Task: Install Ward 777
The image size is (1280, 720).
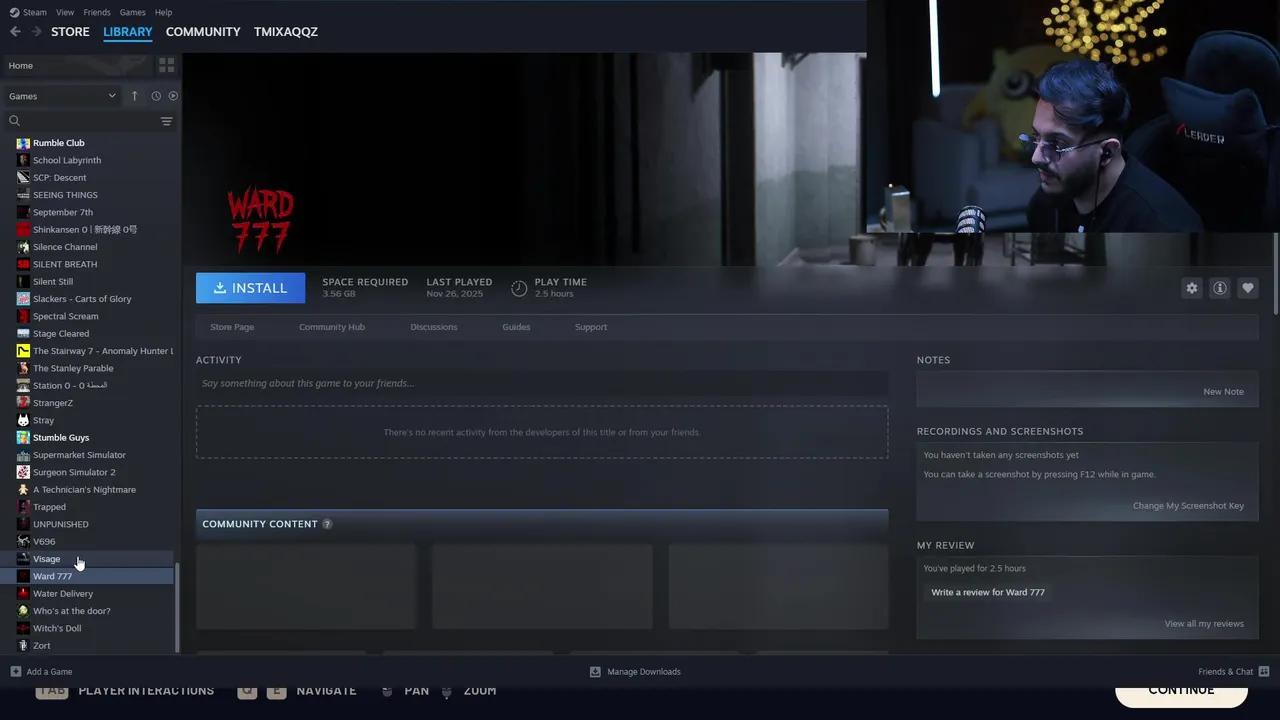Action: click(250, 288)
